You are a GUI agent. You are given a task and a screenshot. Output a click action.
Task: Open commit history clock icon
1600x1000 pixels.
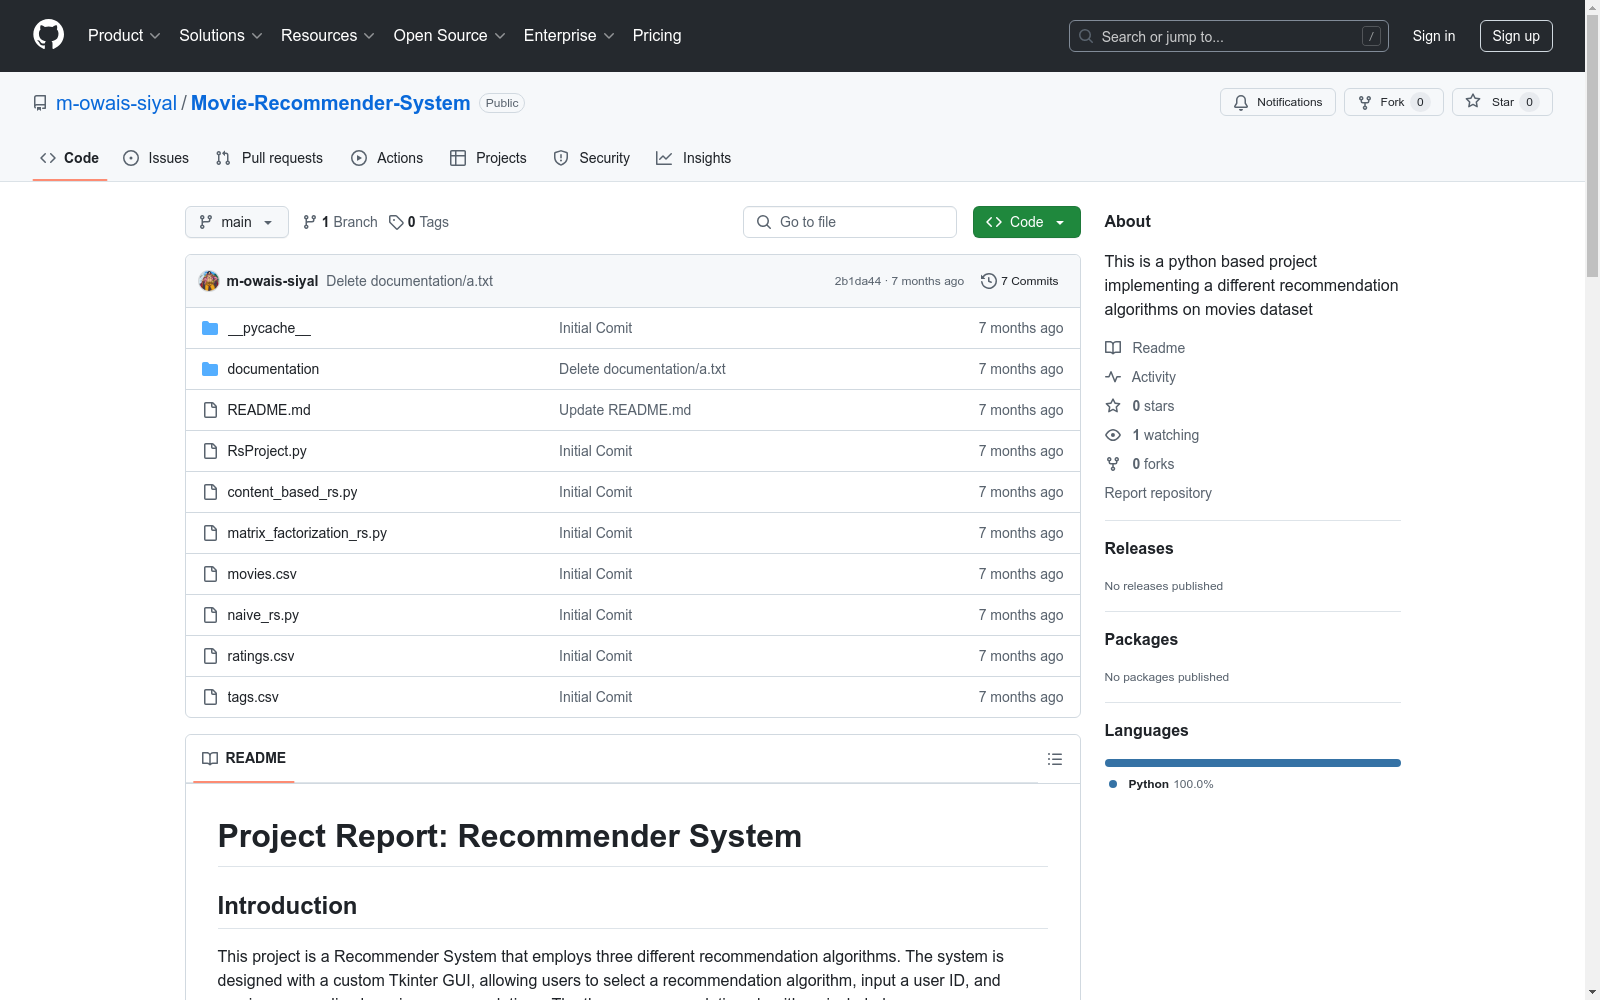click(x=988, y=281)
